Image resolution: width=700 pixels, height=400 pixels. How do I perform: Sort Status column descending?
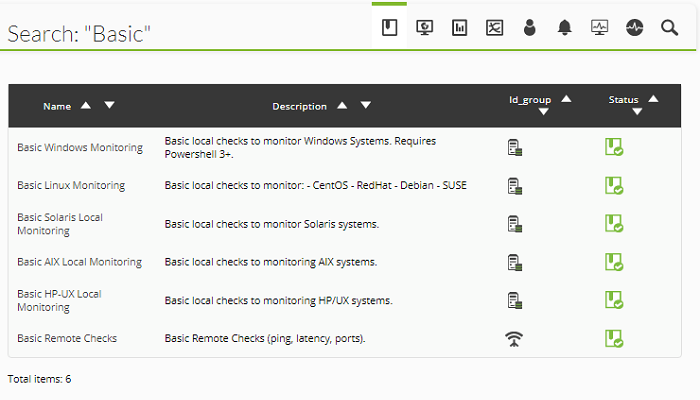[637, 112]
